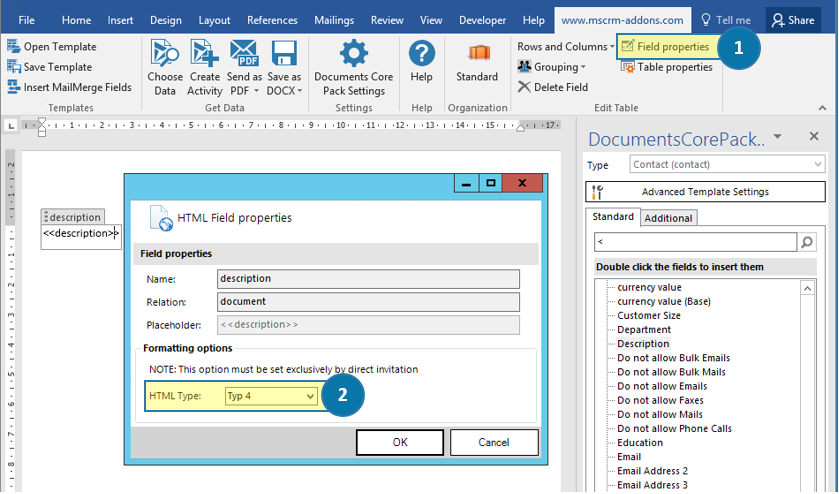Switch to the Home tab

click(76, 20)
